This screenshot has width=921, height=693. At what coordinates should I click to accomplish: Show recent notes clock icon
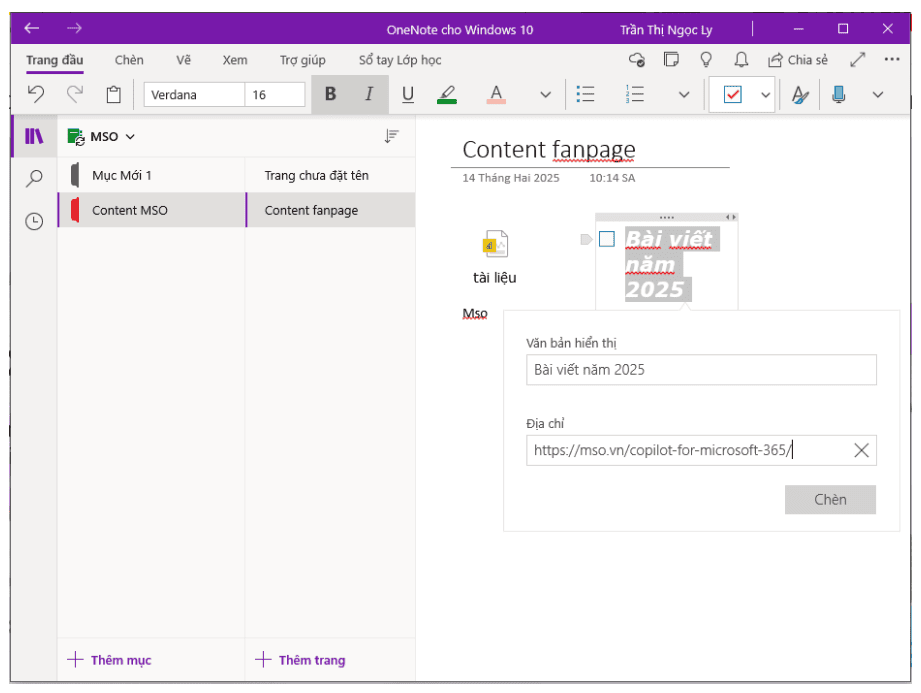coord(34,221)
